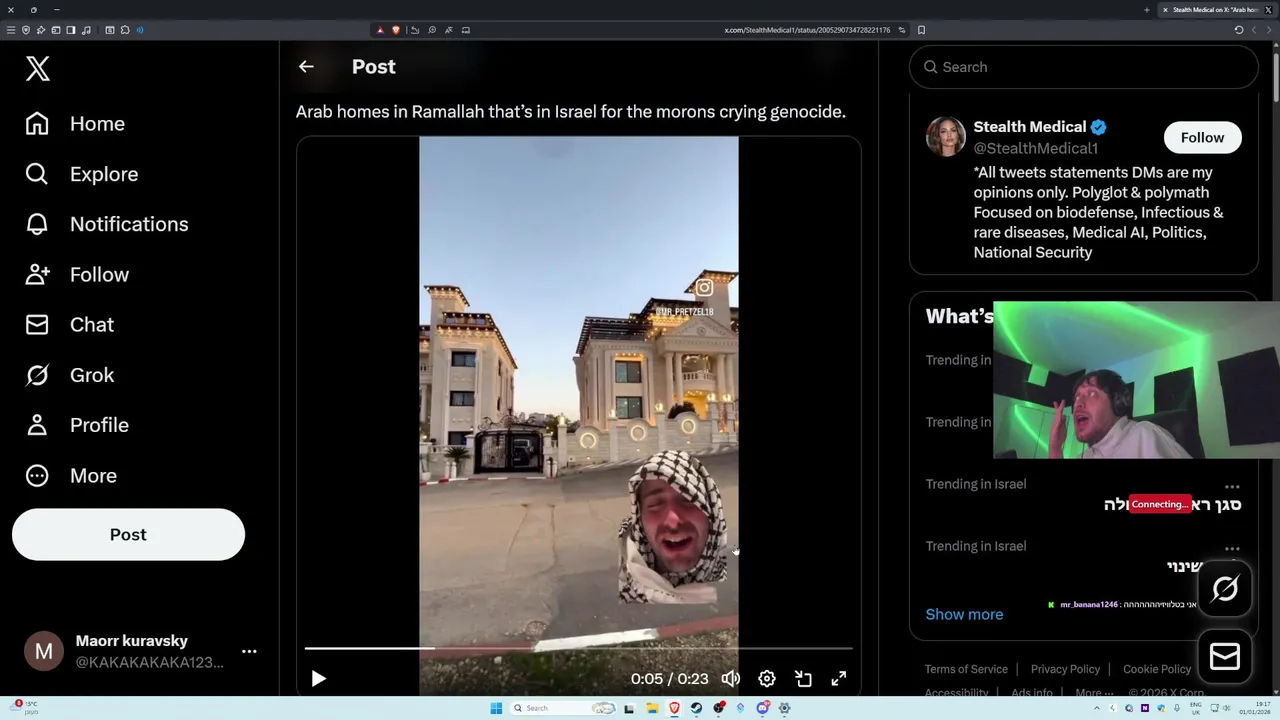
Task: Open options dots for fourth Trending in Israel
Action: (1232, 548)
